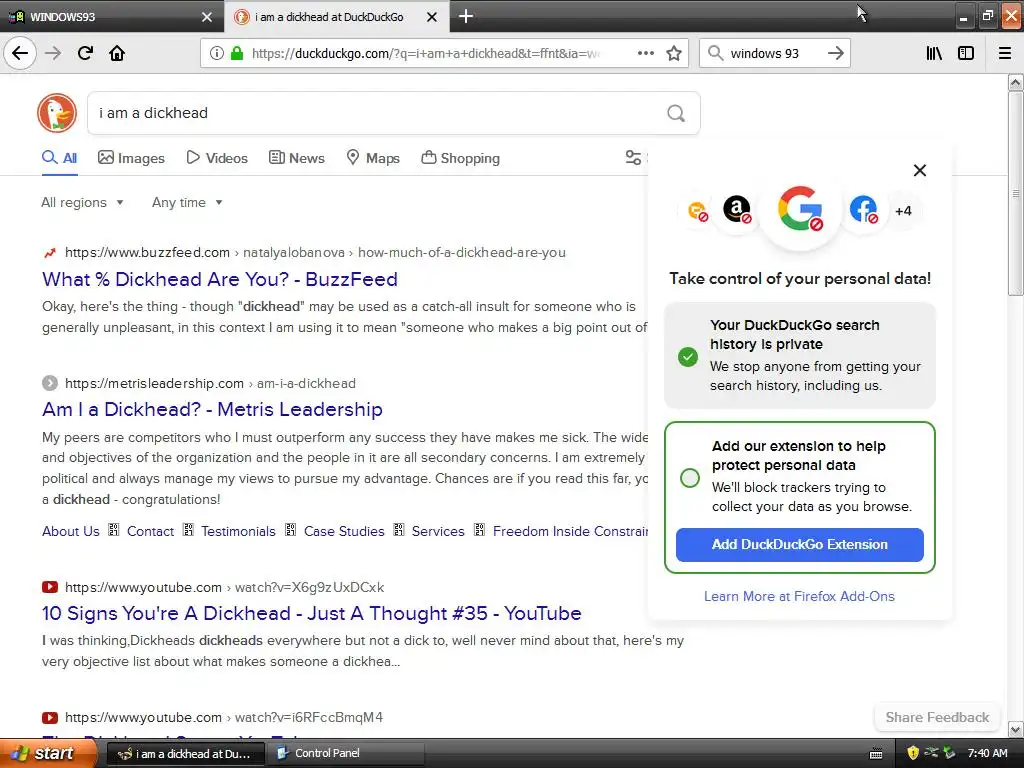Show site information via the info icon
This screenshot has height=768, width=1024.
(x=217, y=53)
